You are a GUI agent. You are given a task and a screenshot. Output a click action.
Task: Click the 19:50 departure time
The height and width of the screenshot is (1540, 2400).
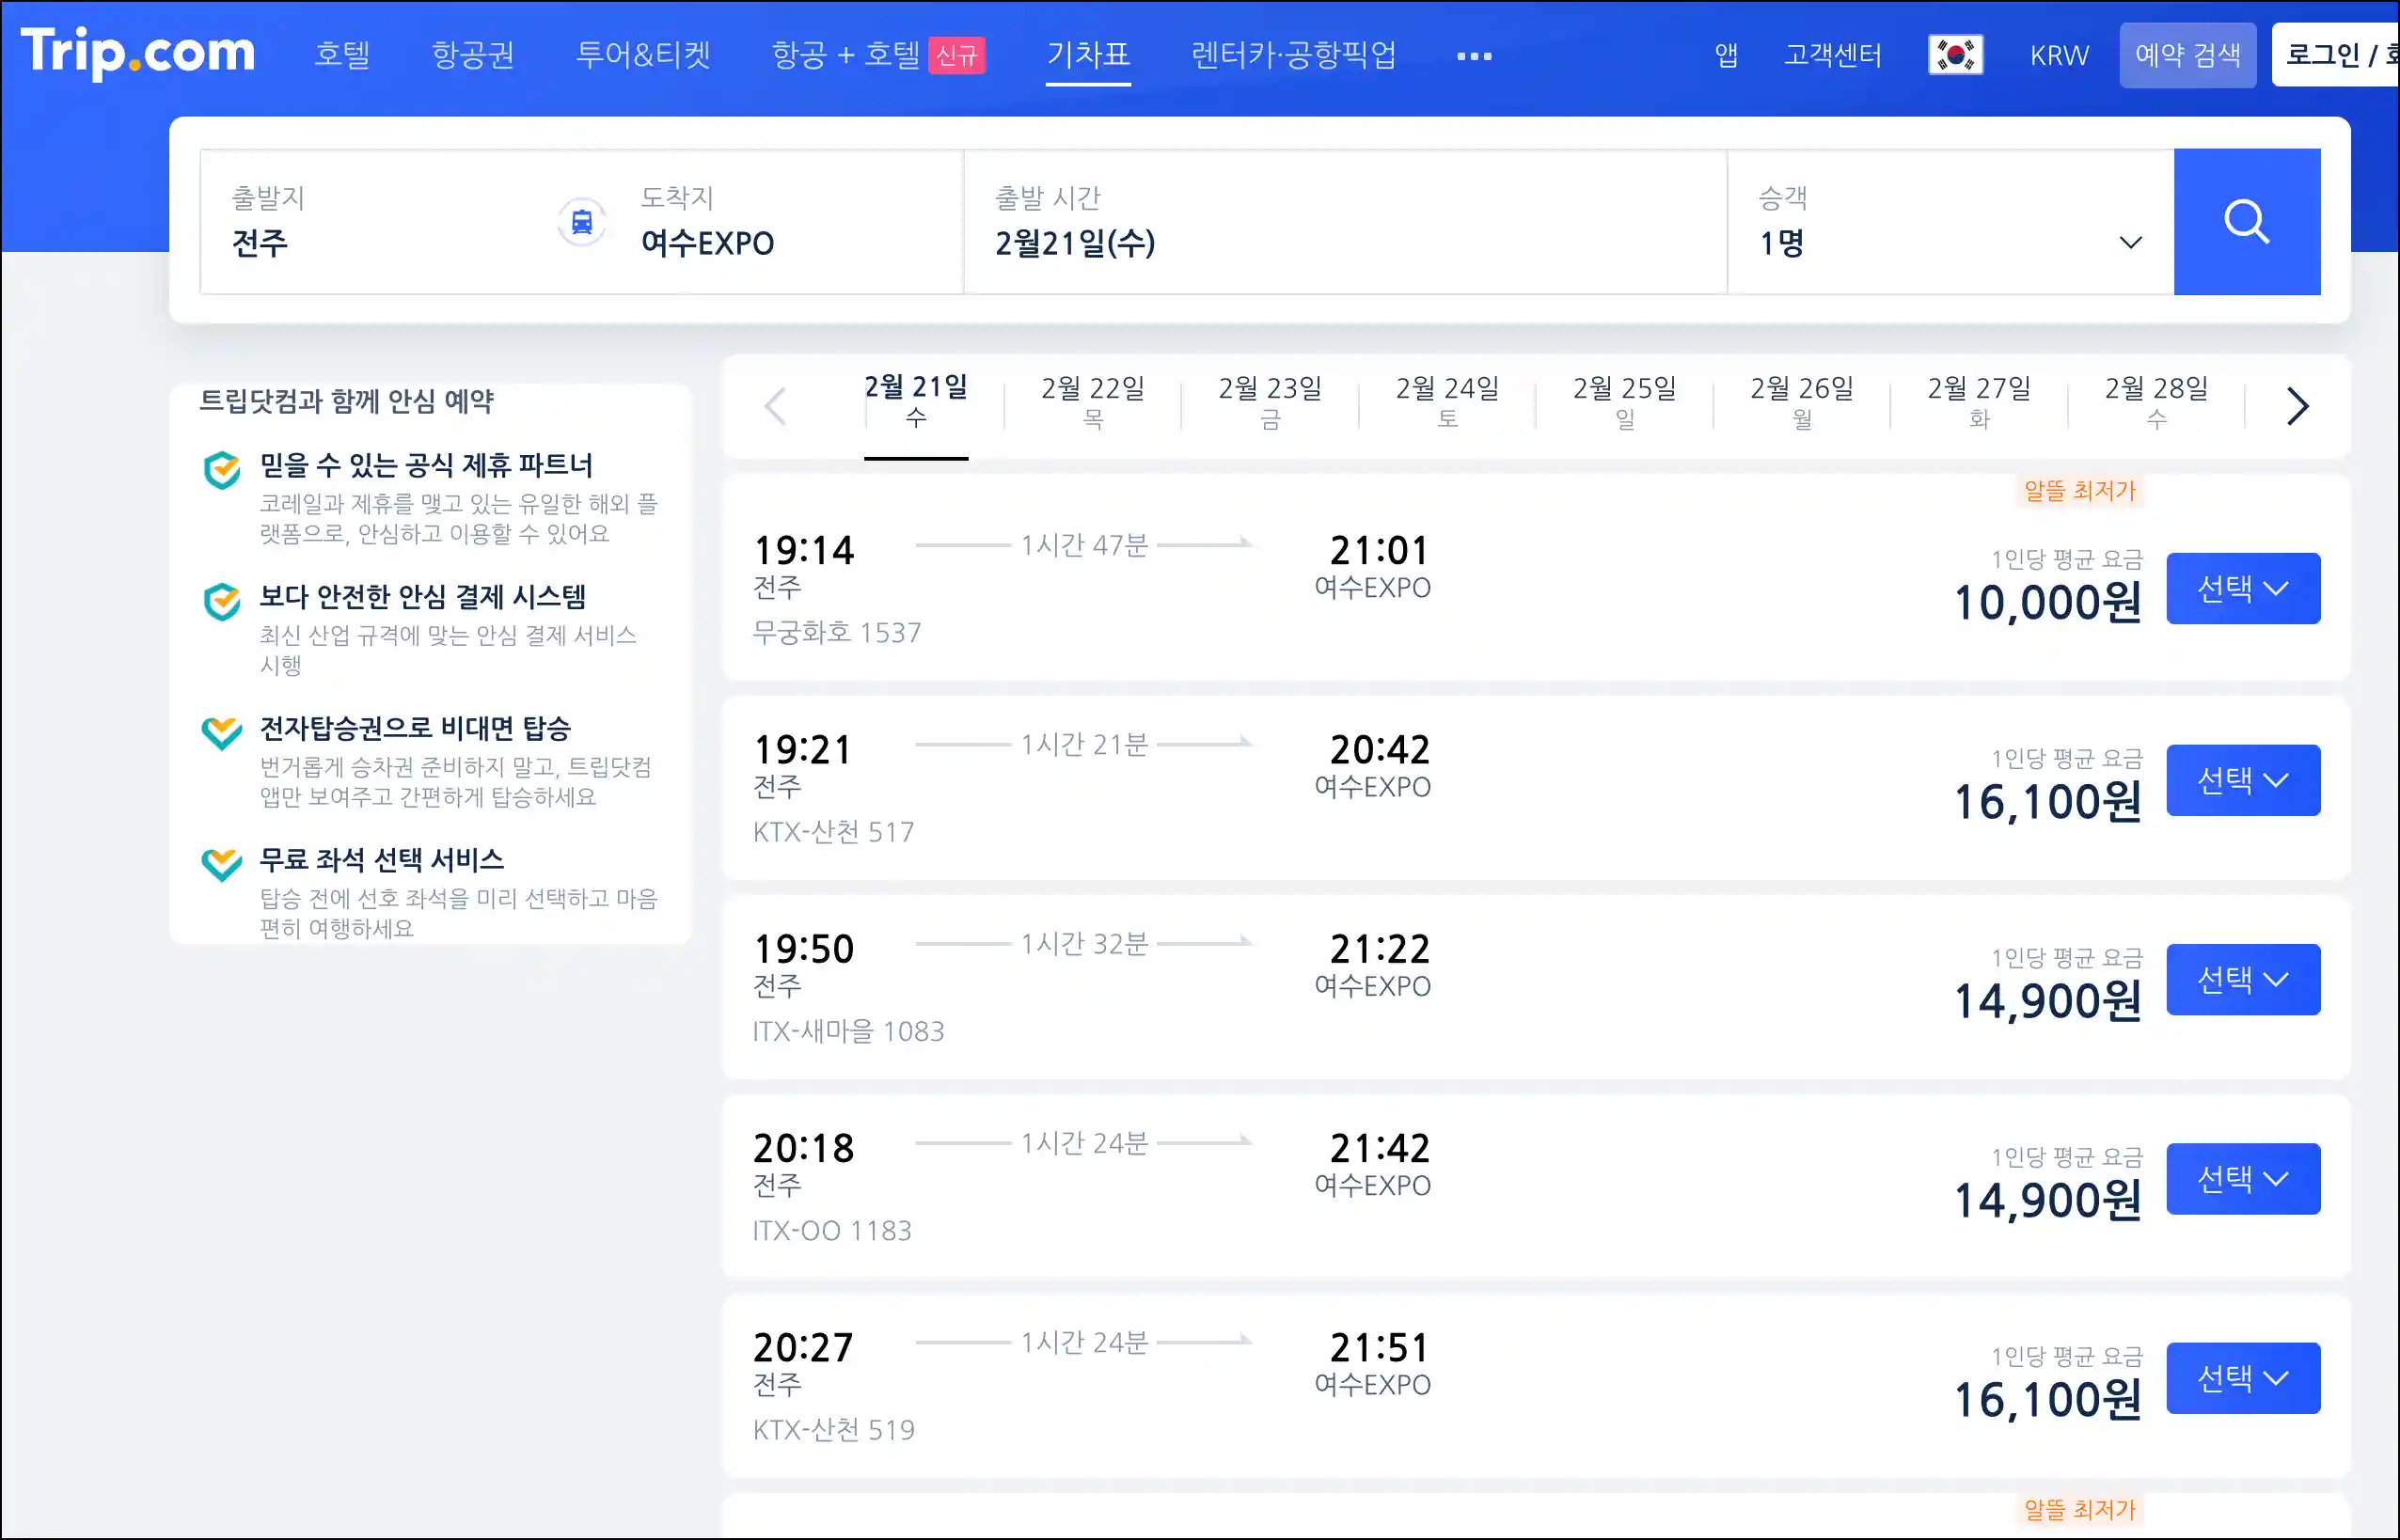(803, 949)
